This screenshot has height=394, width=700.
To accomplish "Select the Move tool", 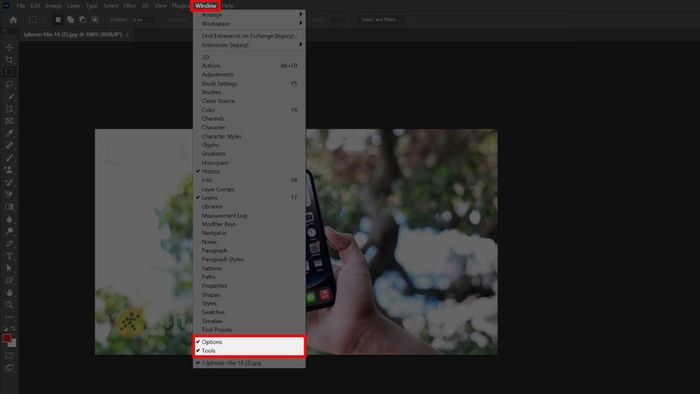I will pos(9,47).
